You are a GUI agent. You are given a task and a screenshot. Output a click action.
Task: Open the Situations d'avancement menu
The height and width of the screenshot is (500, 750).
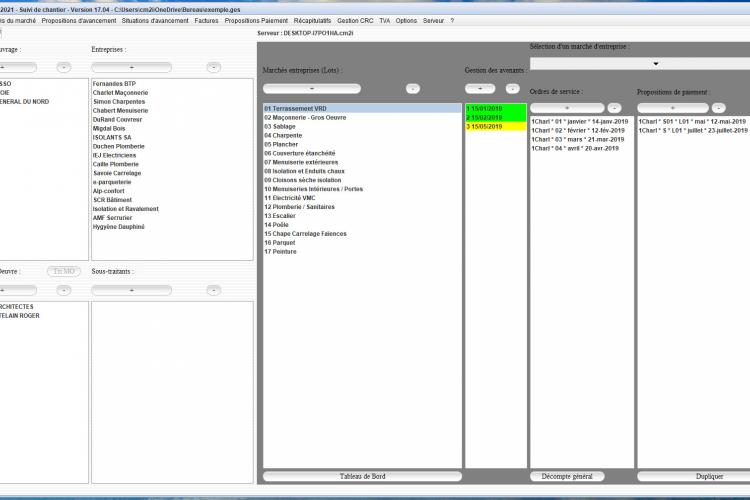point(155,21)
